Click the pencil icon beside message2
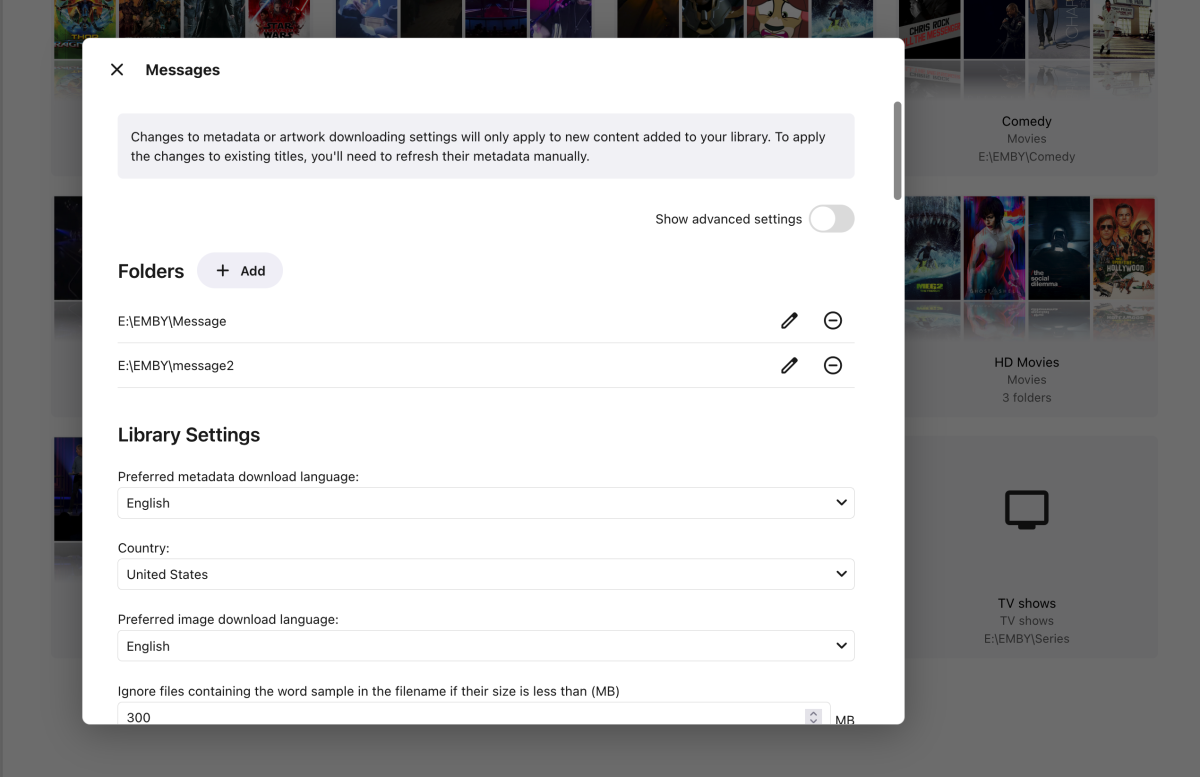Screen dimensions: 1200x777 (789, 365)
